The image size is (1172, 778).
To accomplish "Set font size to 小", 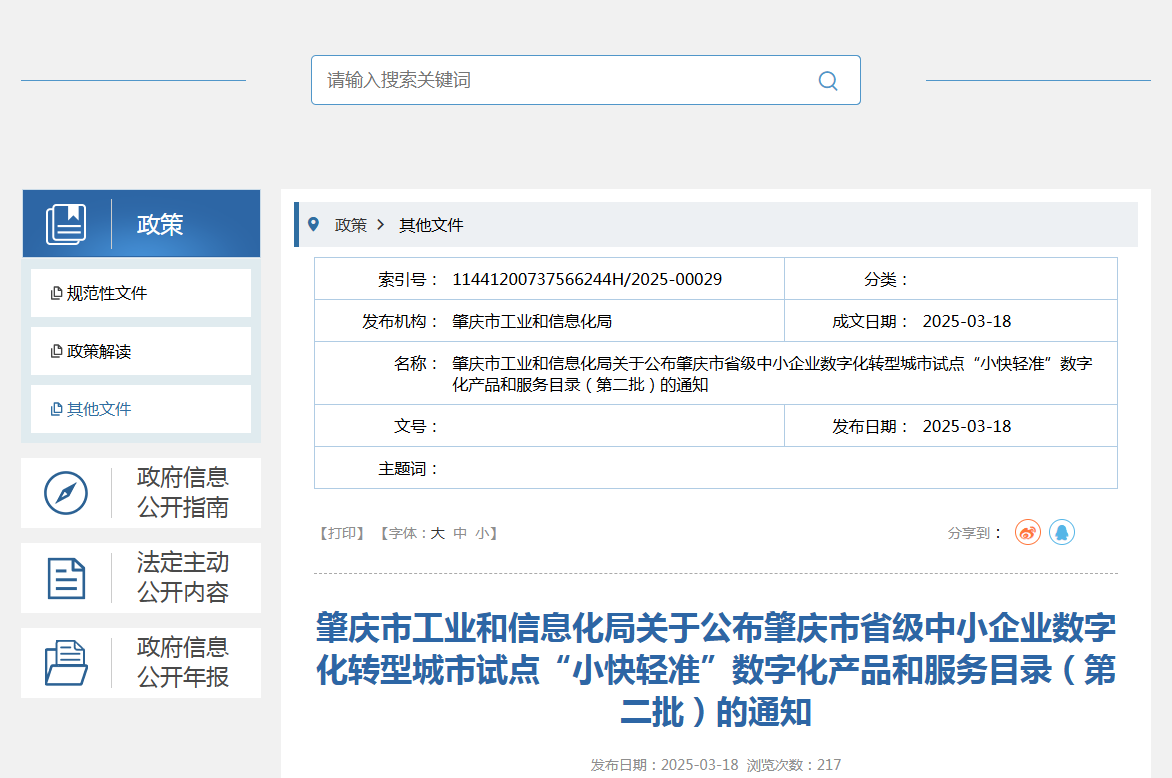I will click(x=482, y=534).
